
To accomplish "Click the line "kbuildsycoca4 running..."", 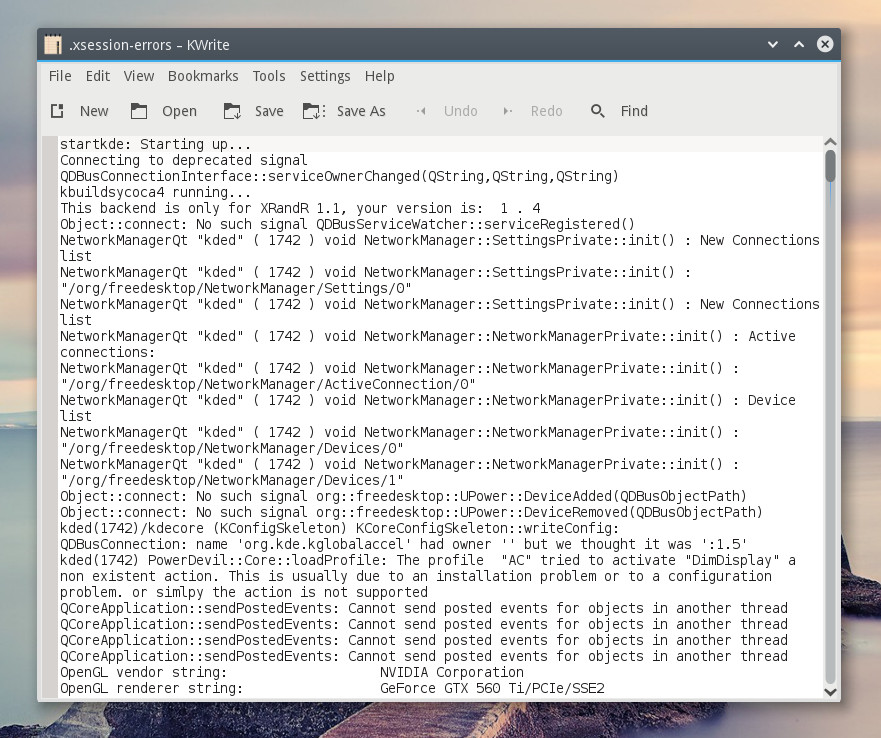I will 156,192.
